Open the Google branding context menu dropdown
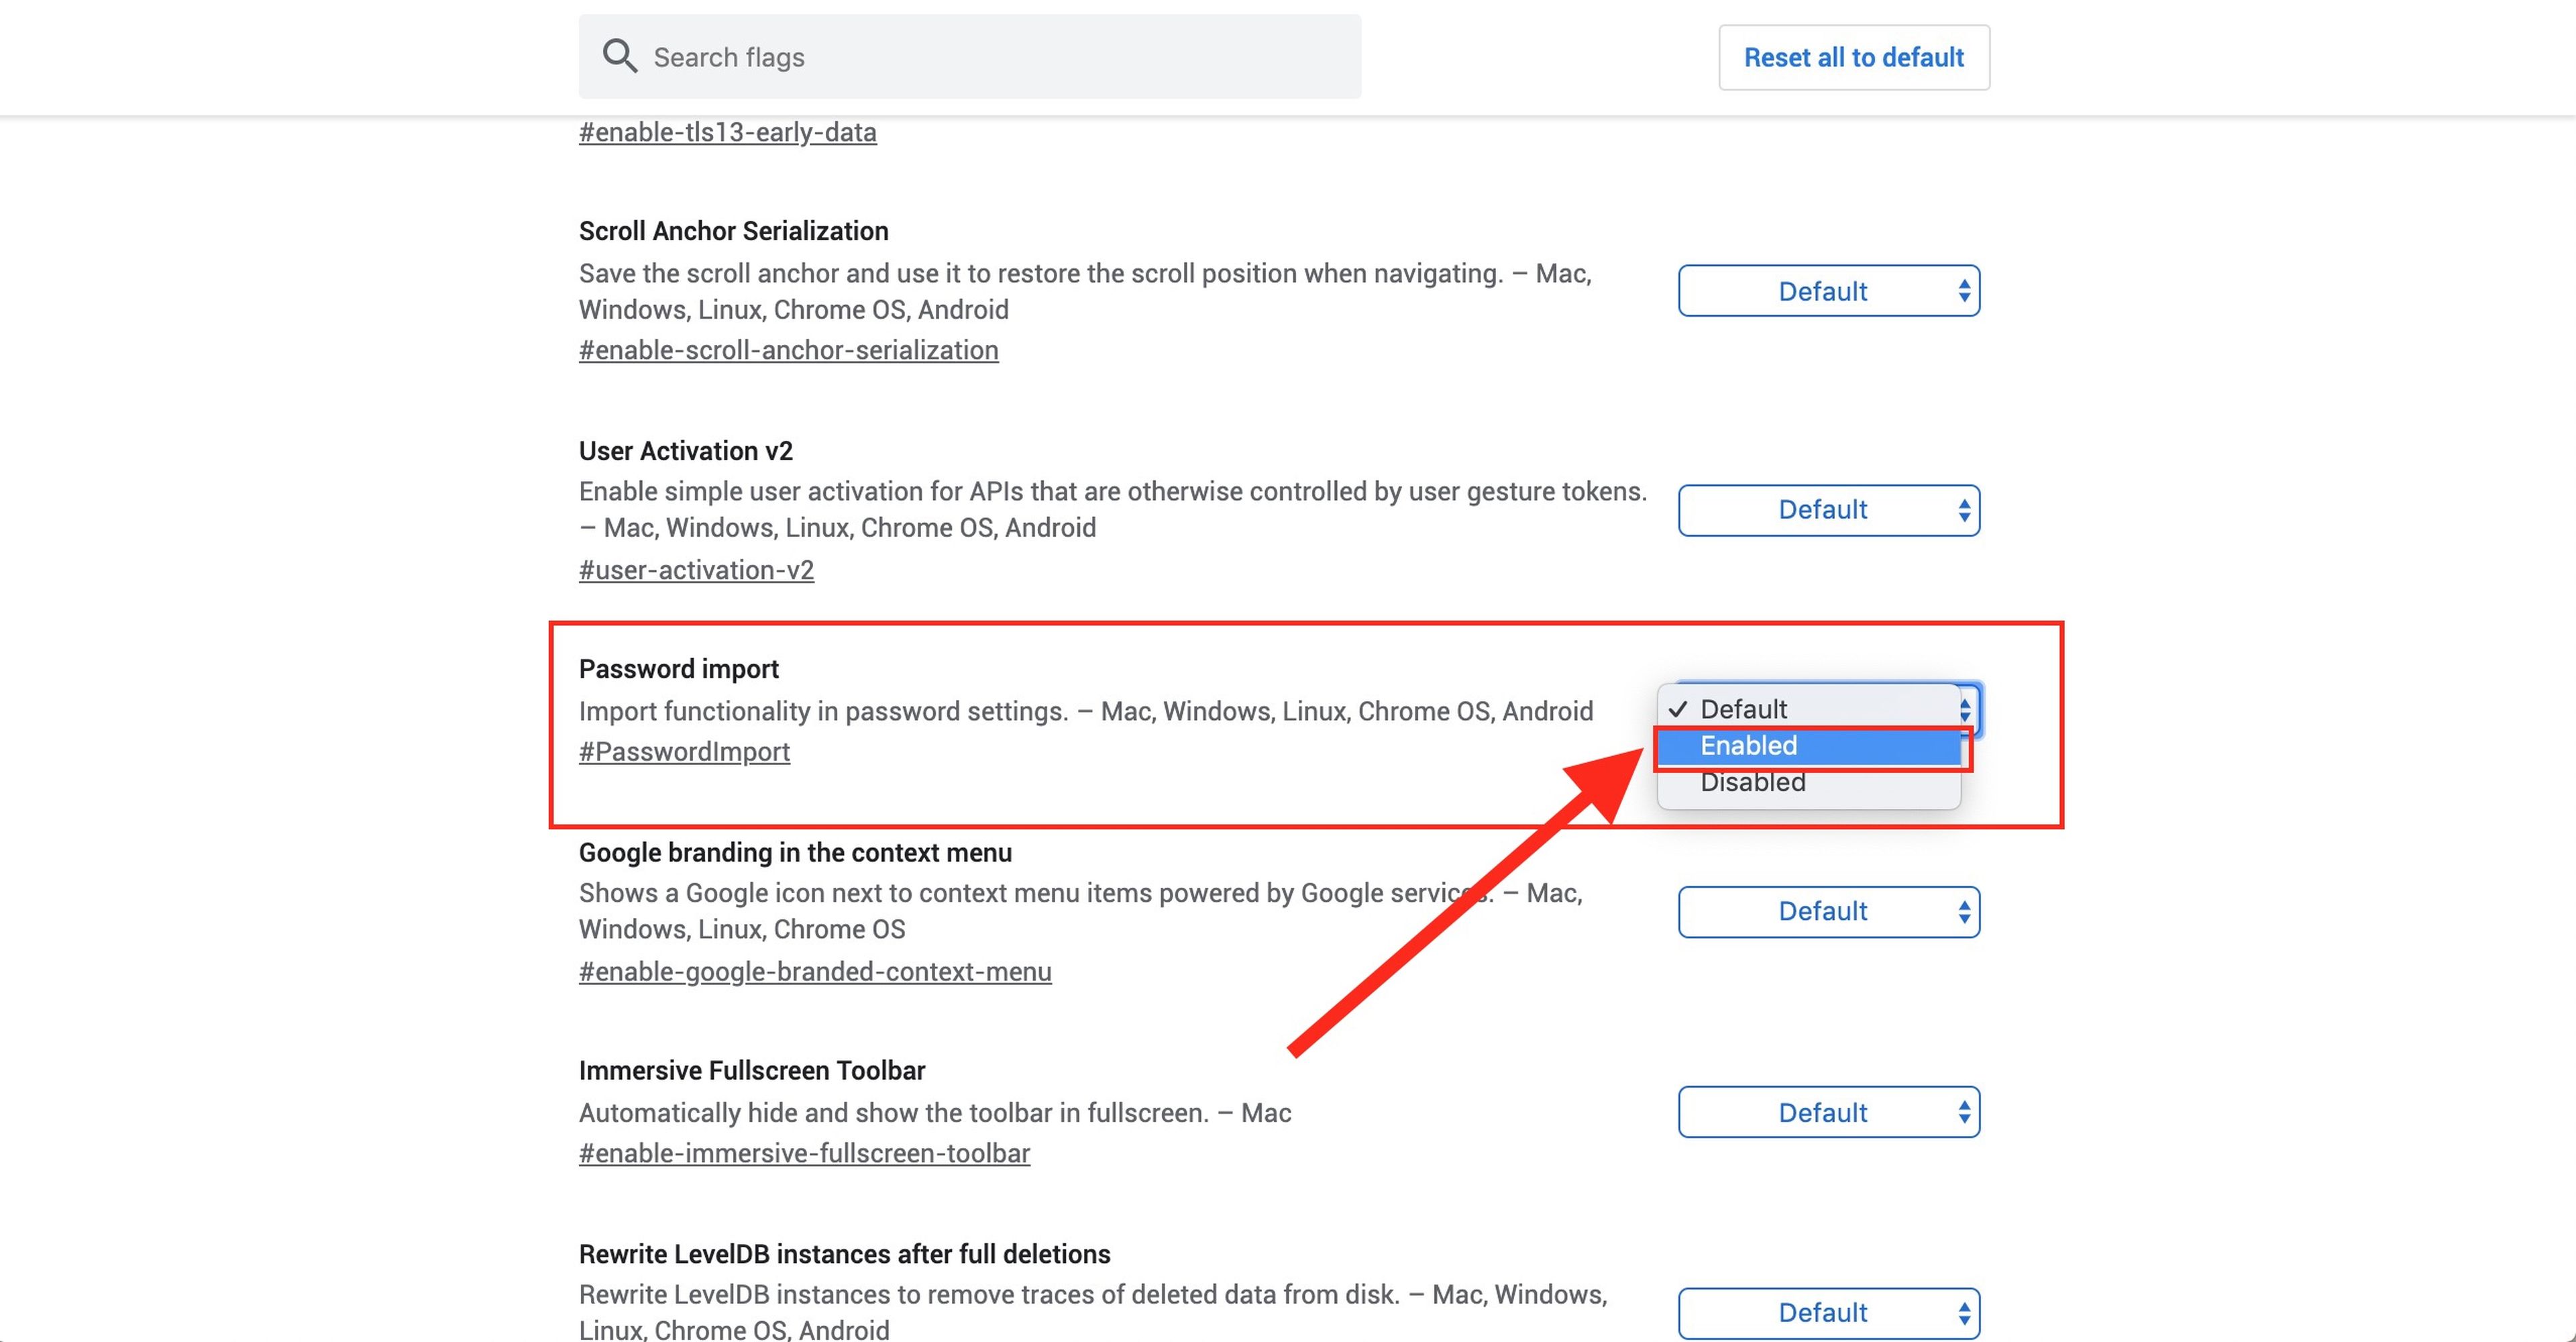2576x1342 pixels. [x=1827, y=911]
